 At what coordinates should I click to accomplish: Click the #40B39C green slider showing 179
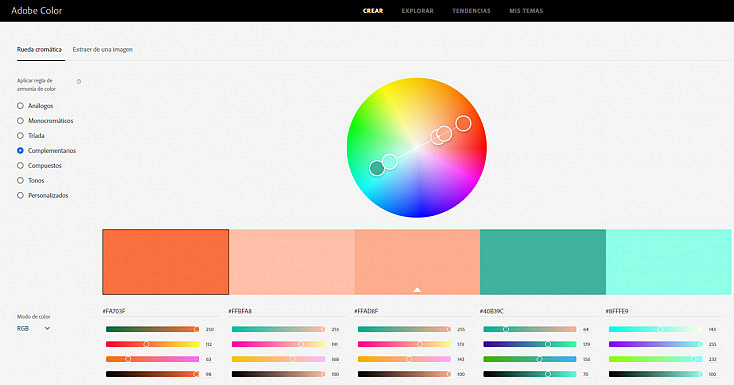coord(530,344)
